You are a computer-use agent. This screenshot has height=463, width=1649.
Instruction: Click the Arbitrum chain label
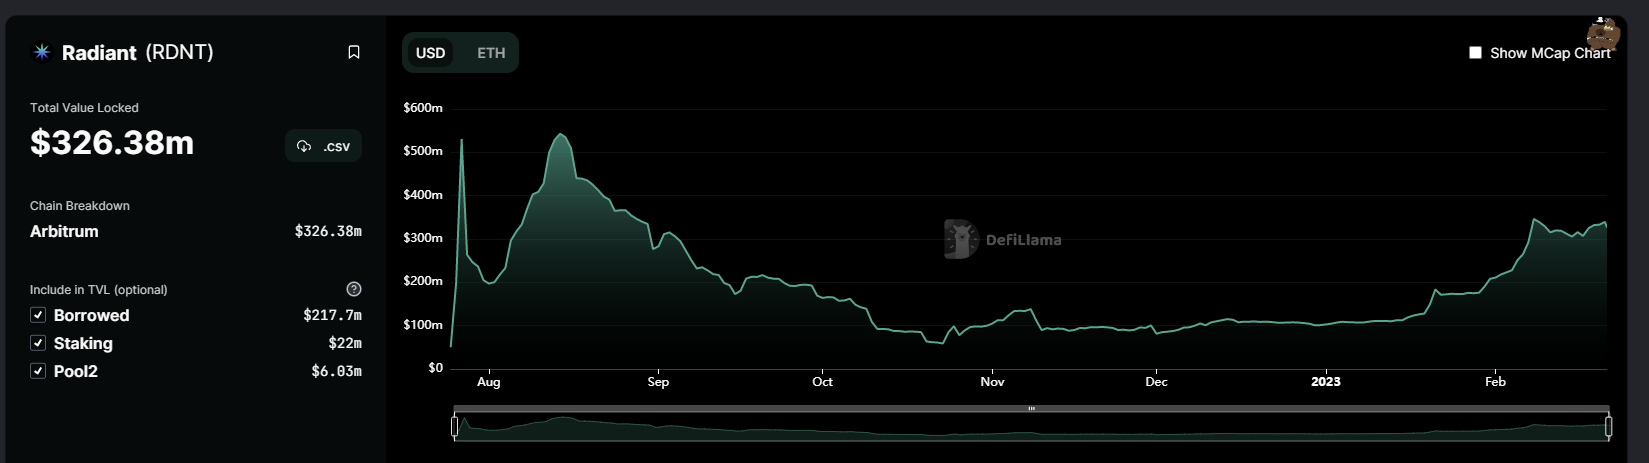64,231
